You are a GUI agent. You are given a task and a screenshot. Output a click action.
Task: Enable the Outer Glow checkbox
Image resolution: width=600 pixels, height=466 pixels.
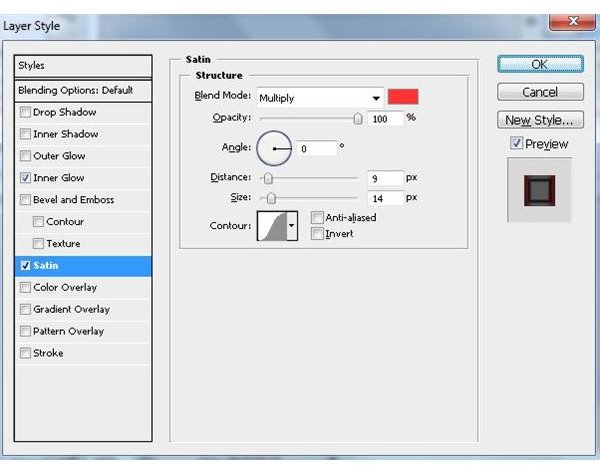(25, 156)
